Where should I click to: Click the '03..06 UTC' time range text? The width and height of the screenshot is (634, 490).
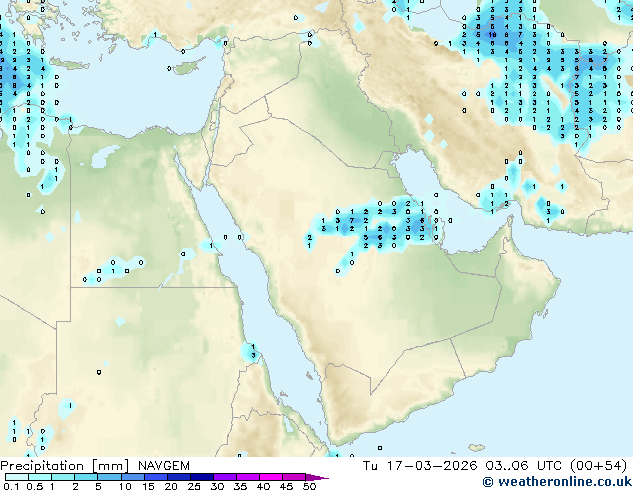(x=524, y=466)
